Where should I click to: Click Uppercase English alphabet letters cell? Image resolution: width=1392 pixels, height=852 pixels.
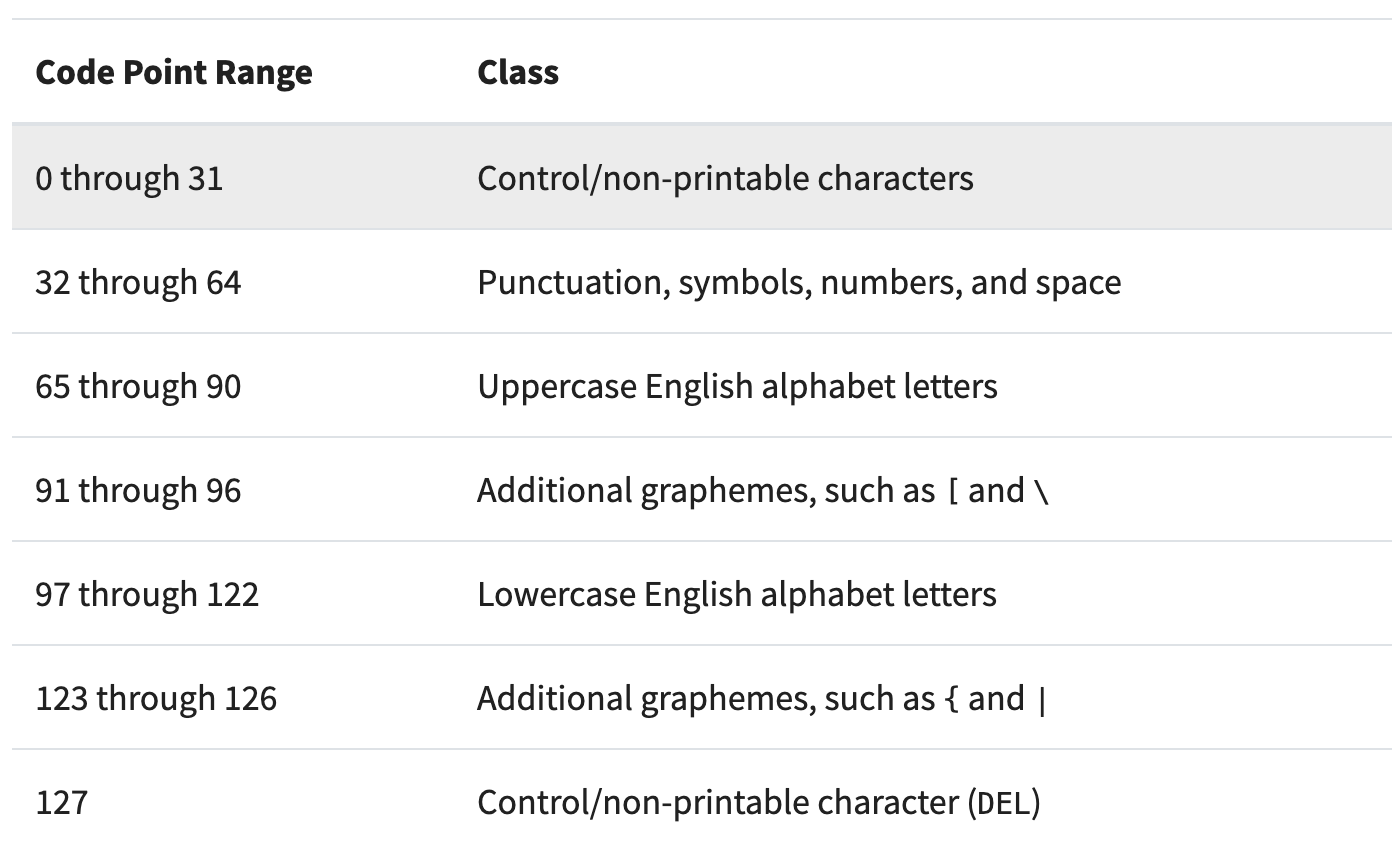(737, 386)
